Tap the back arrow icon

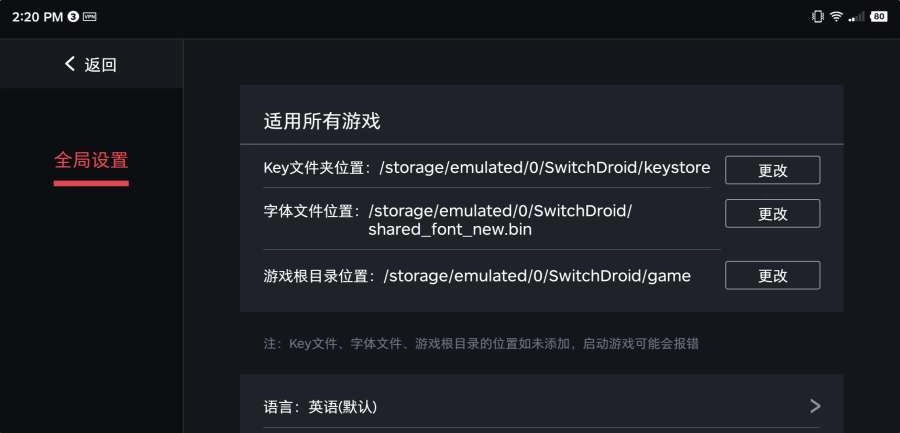[x=70, y=64]
